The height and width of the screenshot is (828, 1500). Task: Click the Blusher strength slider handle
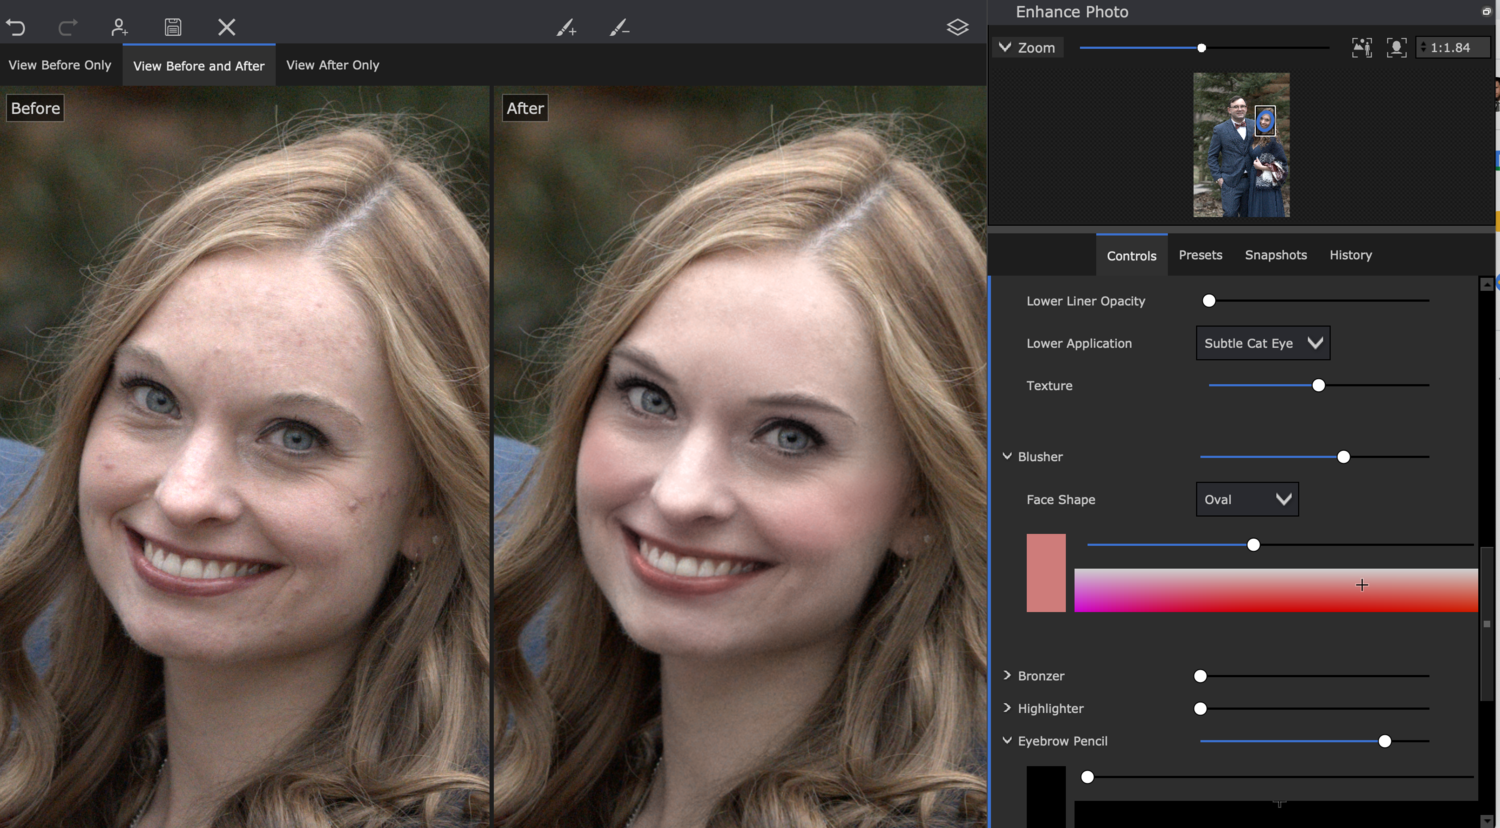pos(1344,456)
